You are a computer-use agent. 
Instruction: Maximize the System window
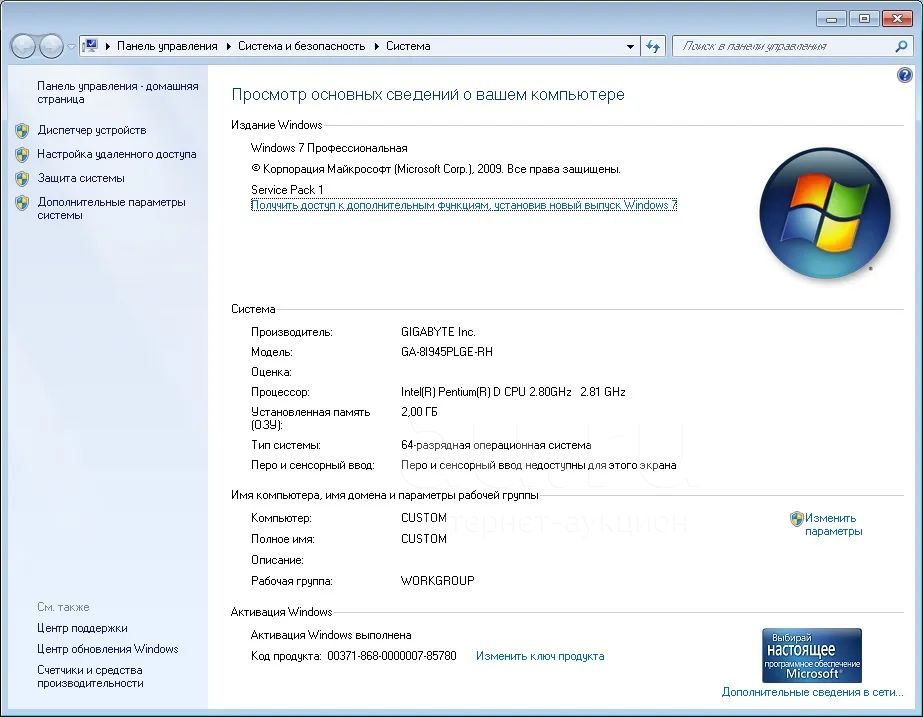click(864, 19)
